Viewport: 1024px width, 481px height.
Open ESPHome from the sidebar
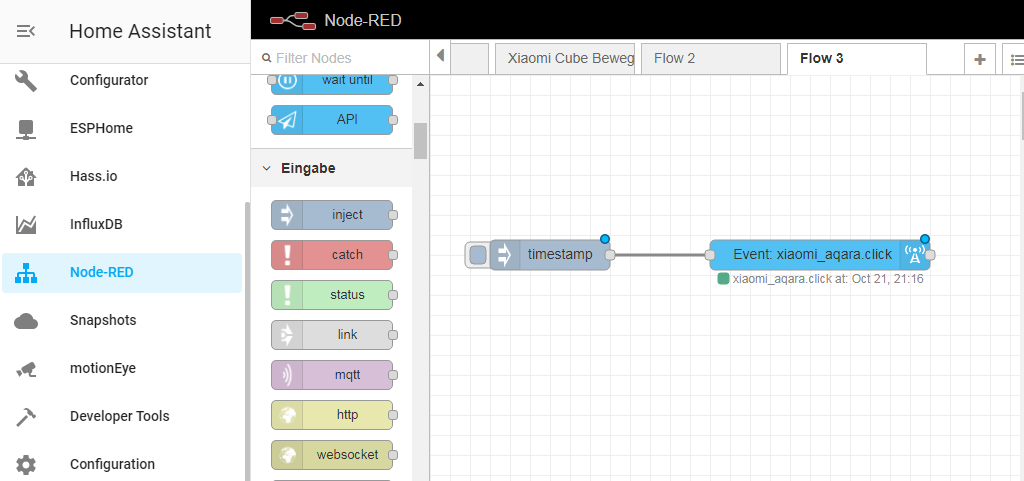(122, 129)
